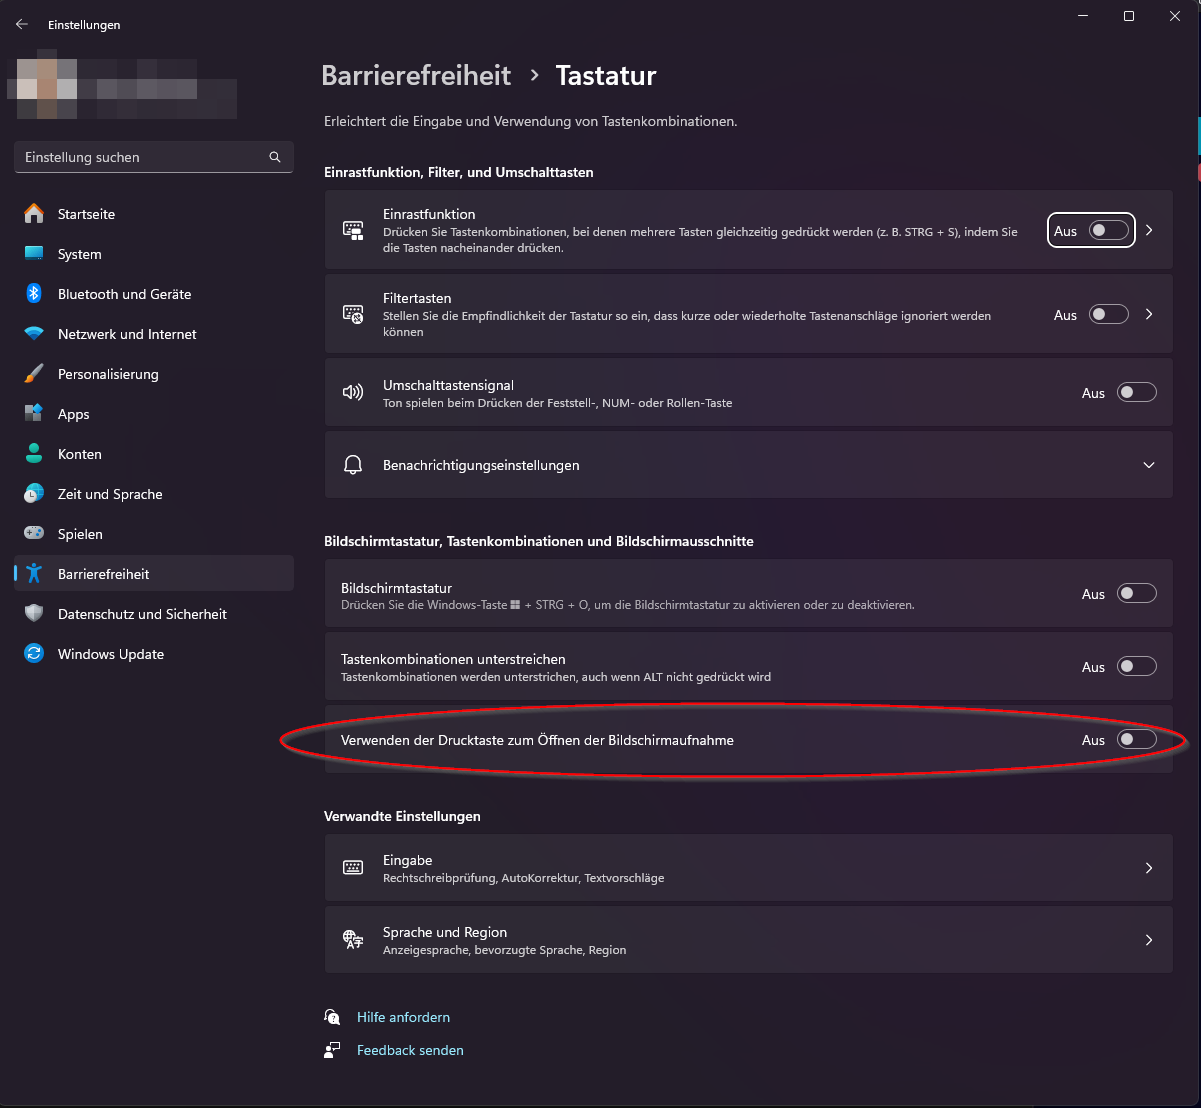Click the Hilfe anfordern icon
The width and height of the screenshot is (1201, 1108).
pyautogui.click(x=331, y=1016)
